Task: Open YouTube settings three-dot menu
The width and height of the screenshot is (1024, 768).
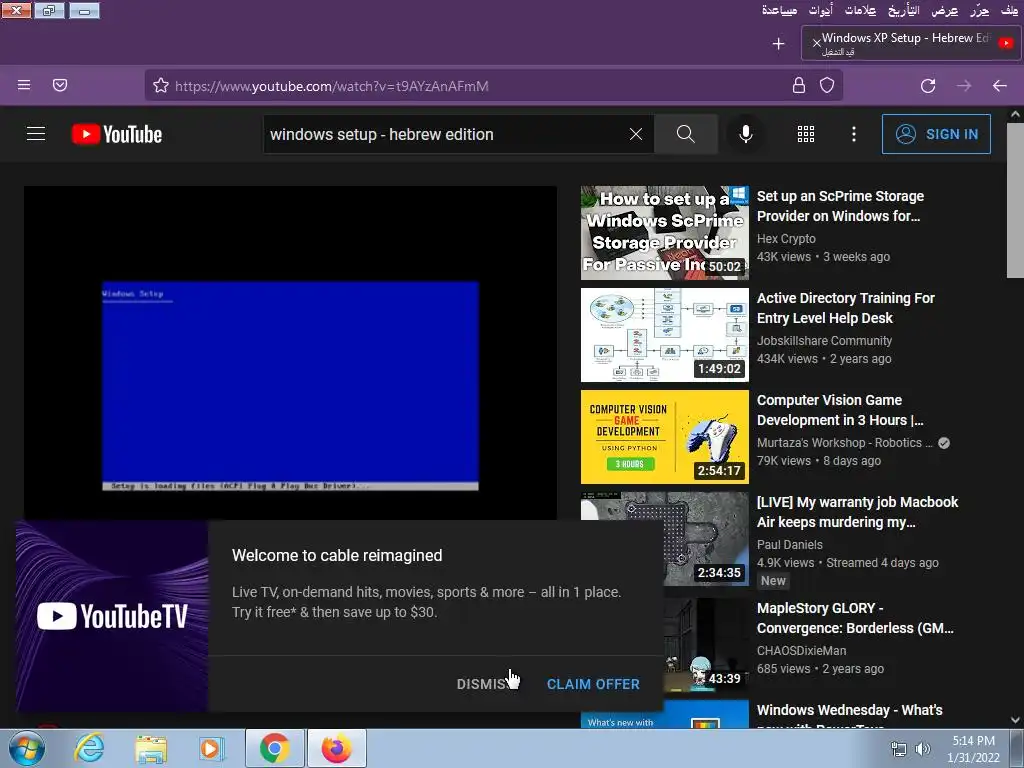Action: pyautogui.click(x=854, y=134)
